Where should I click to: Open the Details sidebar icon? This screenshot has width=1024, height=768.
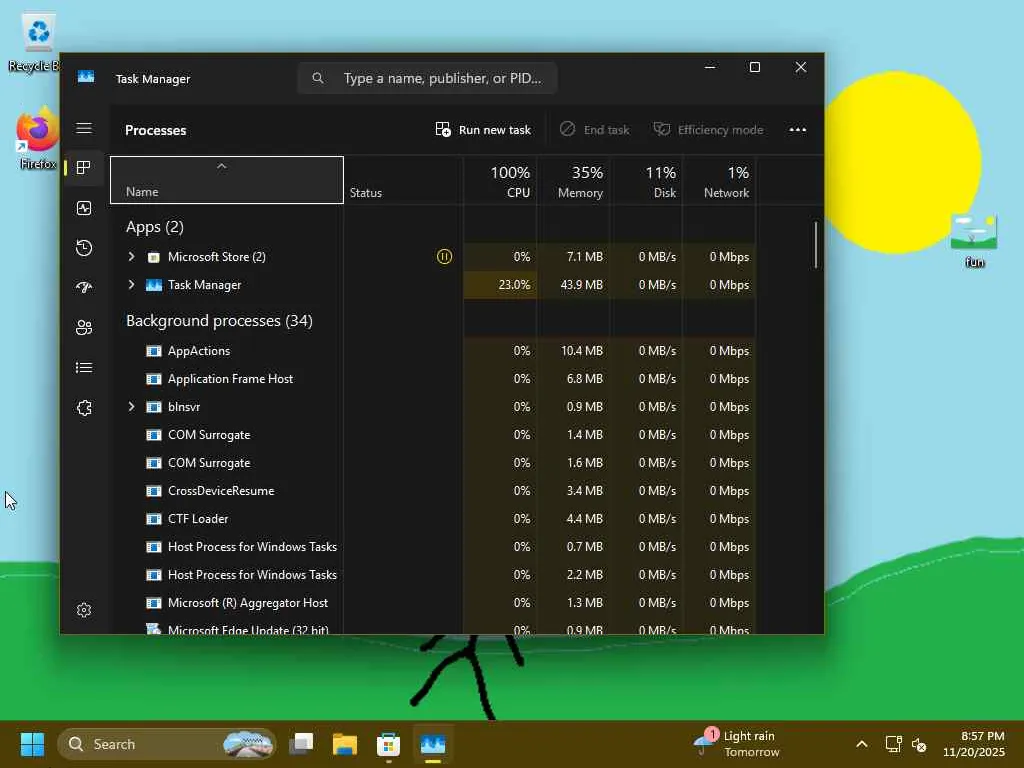84,368
